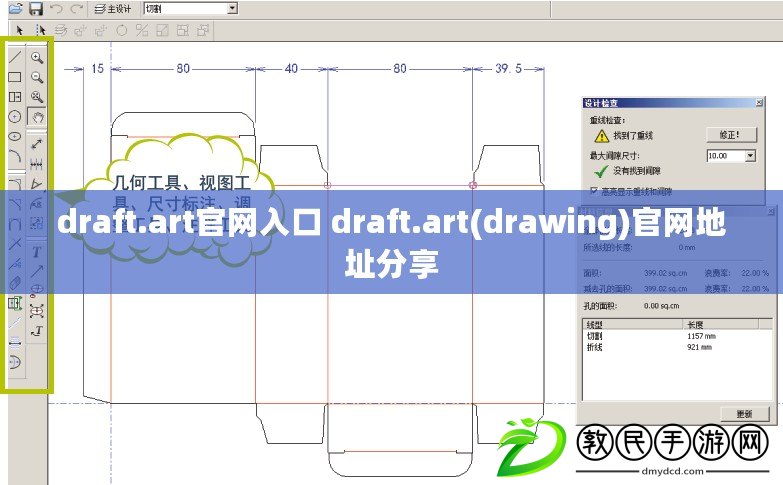Viewport: 783px width, 485px height.
Task: Select the Text T tool
Action: [36, 252]
